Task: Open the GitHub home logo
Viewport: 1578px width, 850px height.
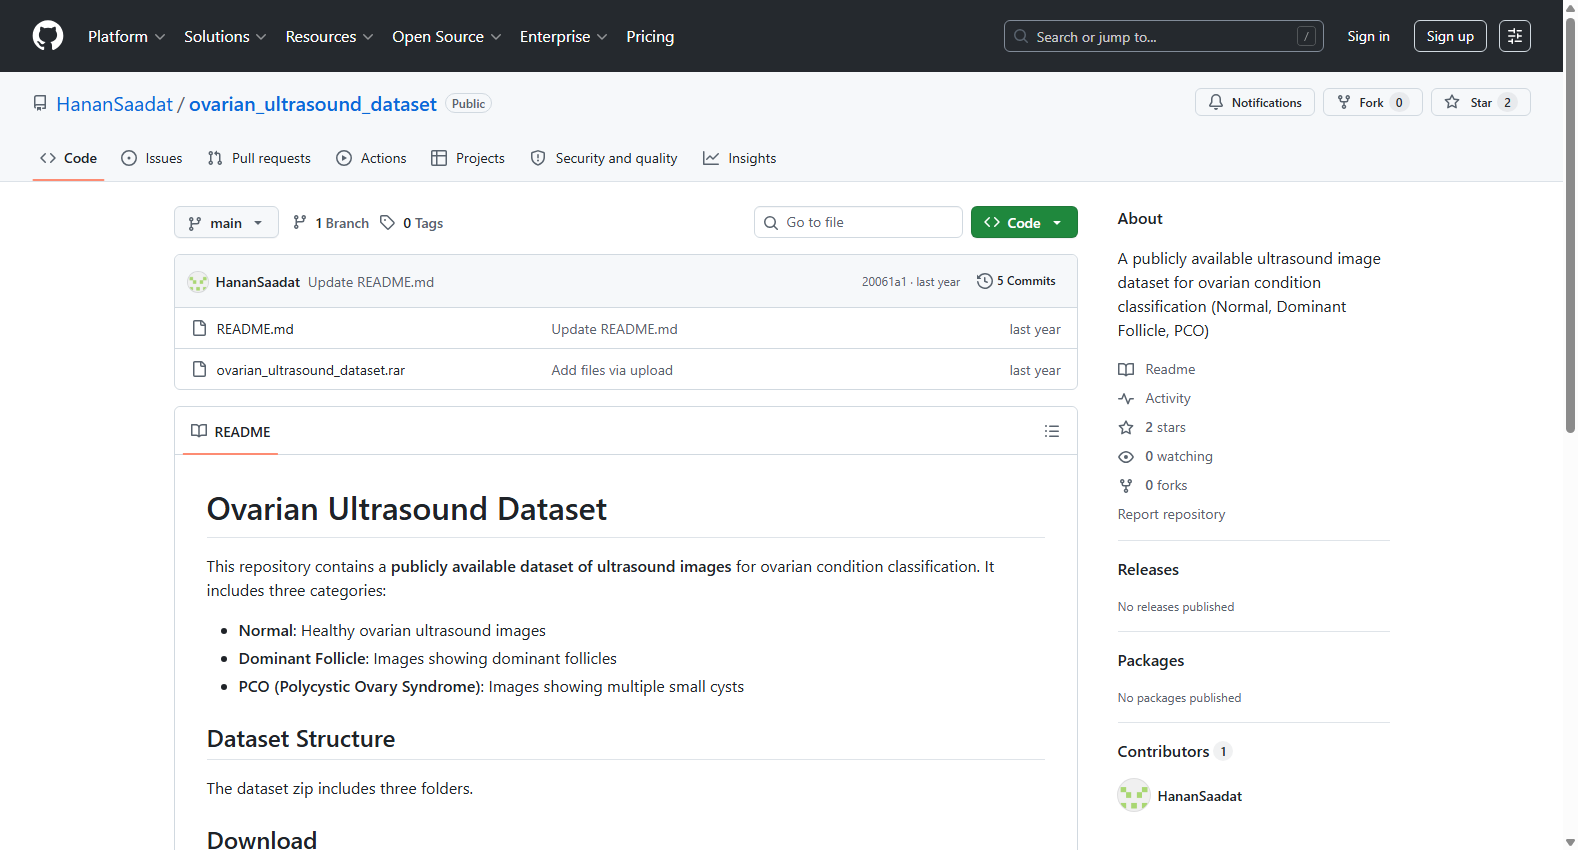Action: 48,36
